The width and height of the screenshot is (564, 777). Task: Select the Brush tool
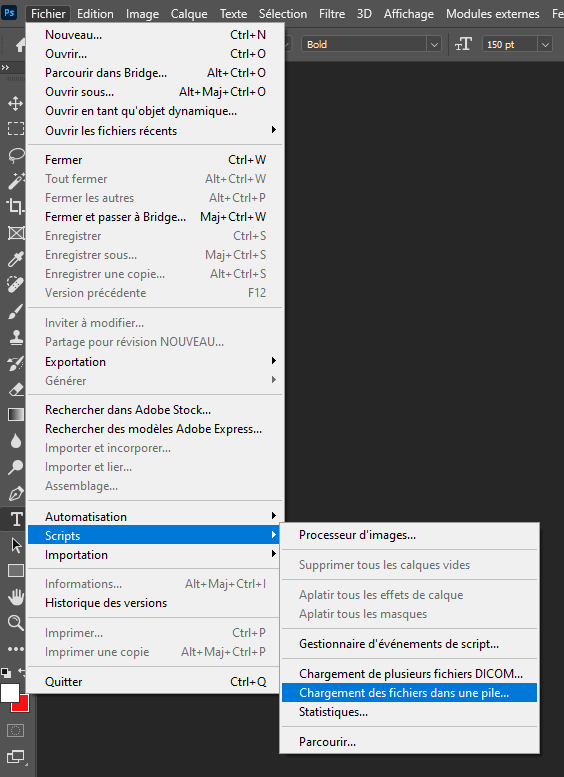pyautogui.click(x=15, y=311)
